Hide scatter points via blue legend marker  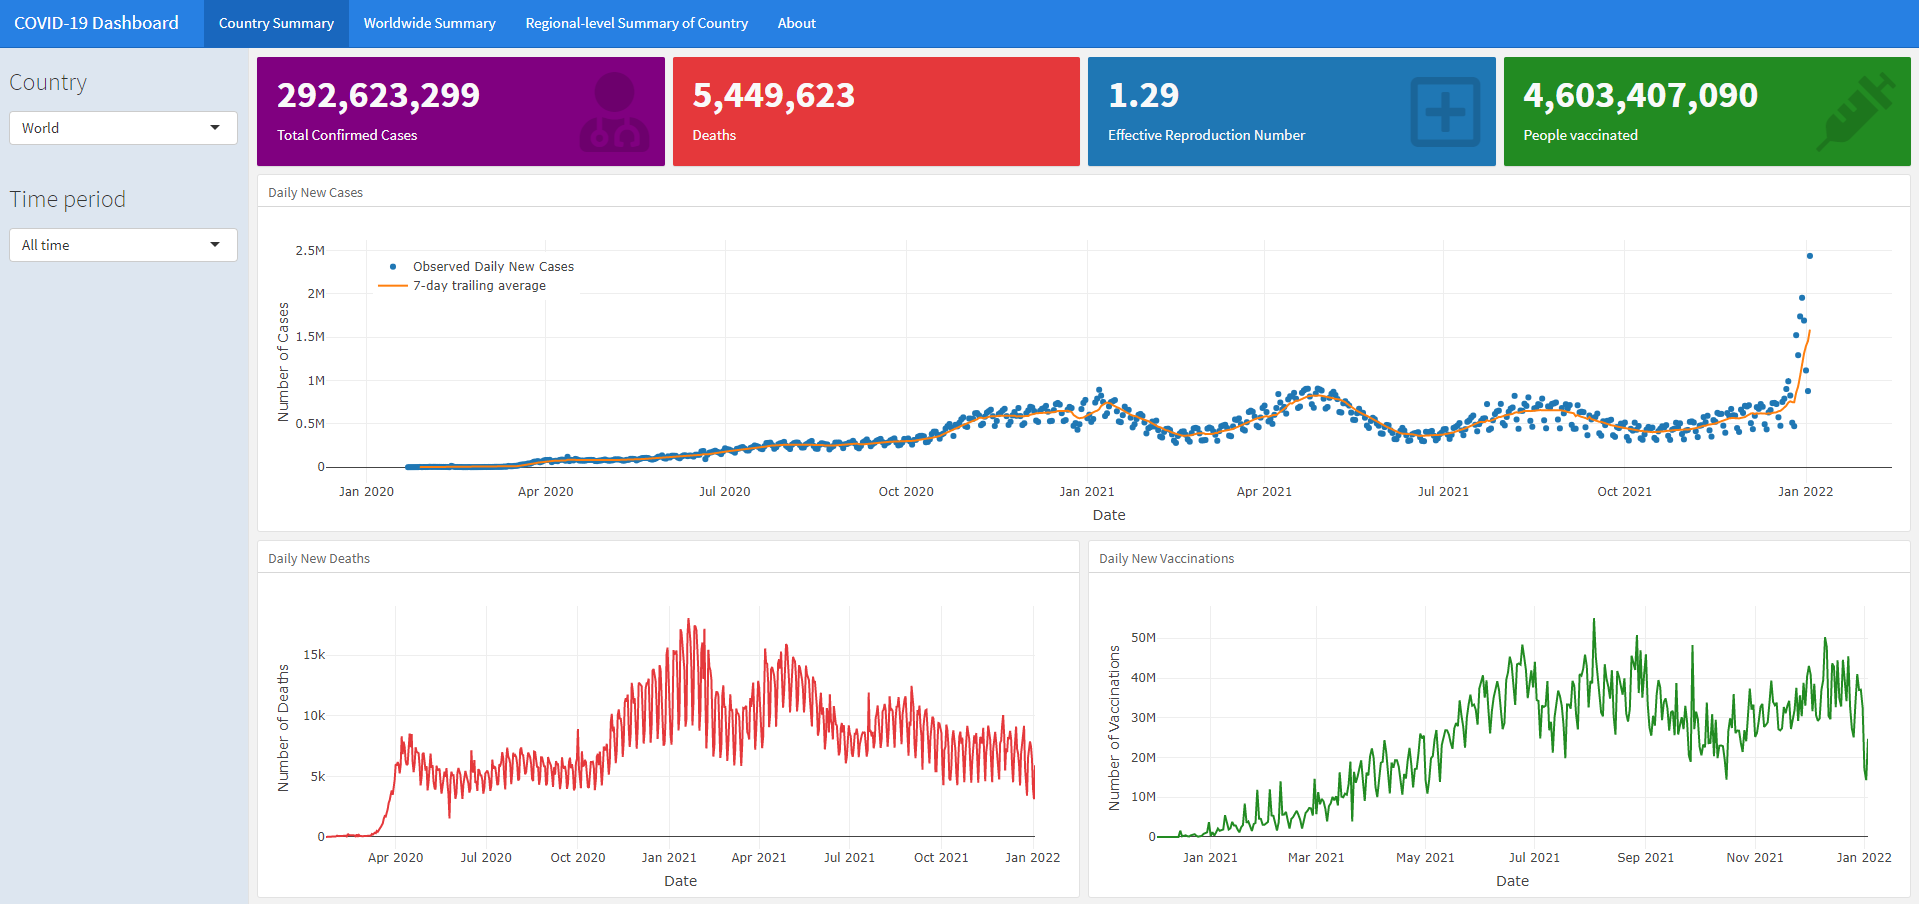(394, 266)
